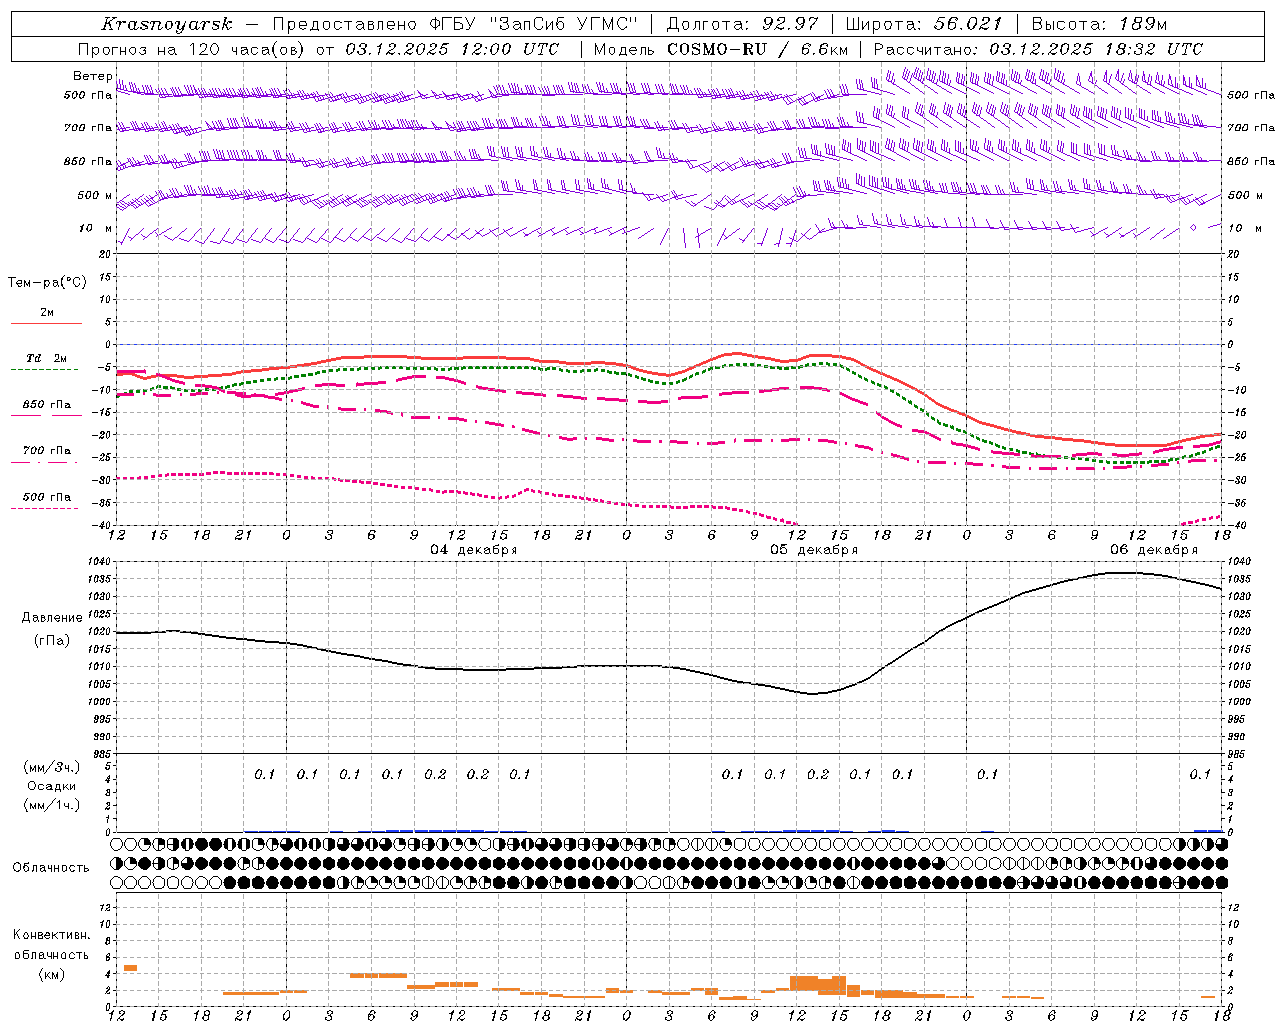The width and height of the screenshot is (1280, 1024).
Task: Click the '500 м' wind level label on the left
Action: tap(95, 195)
